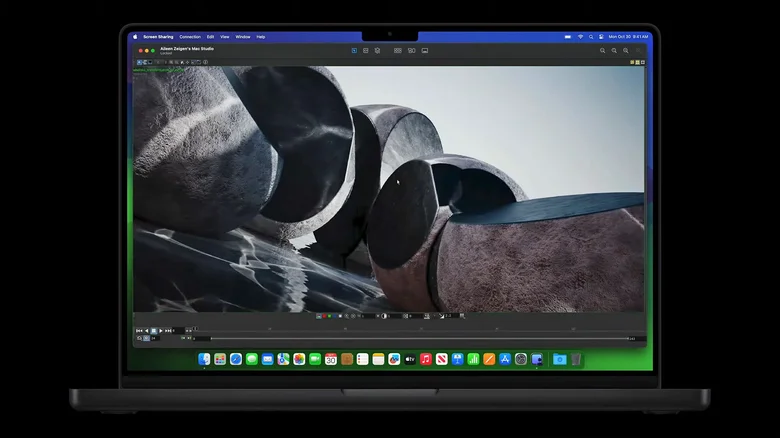The width and height of the screenshot is (780, 438).
Task: Open FaceTime from the Dock
Action: click(x=315, y=359)
